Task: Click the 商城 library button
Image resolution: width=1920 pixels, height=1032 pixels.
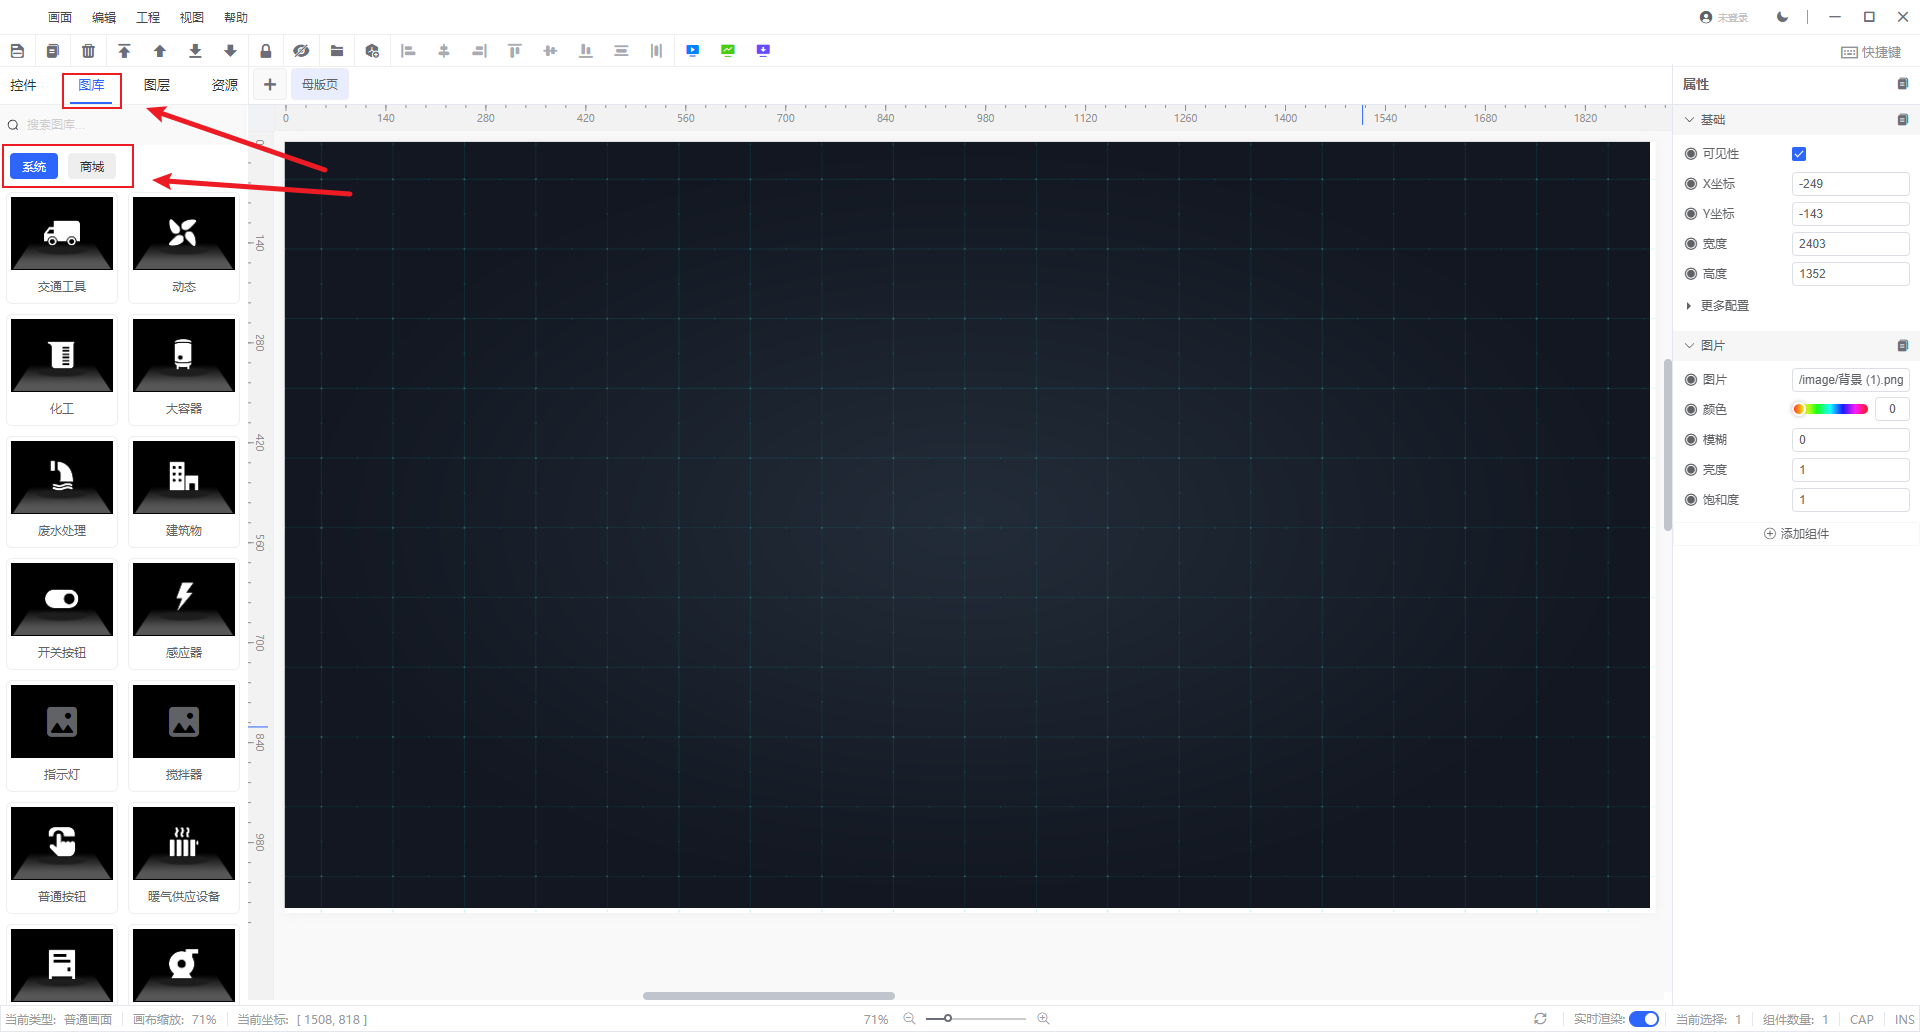Action: click(x=92, y=167)
